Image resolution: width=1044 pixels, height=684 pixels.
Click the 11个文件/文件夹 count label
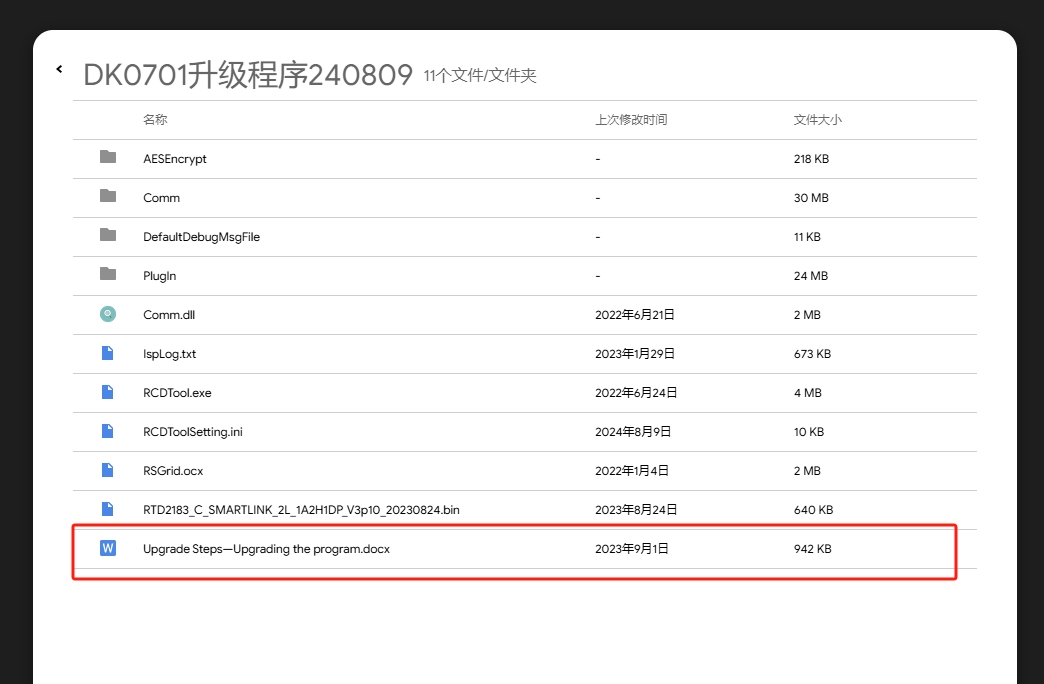click(x=480, y=76)
